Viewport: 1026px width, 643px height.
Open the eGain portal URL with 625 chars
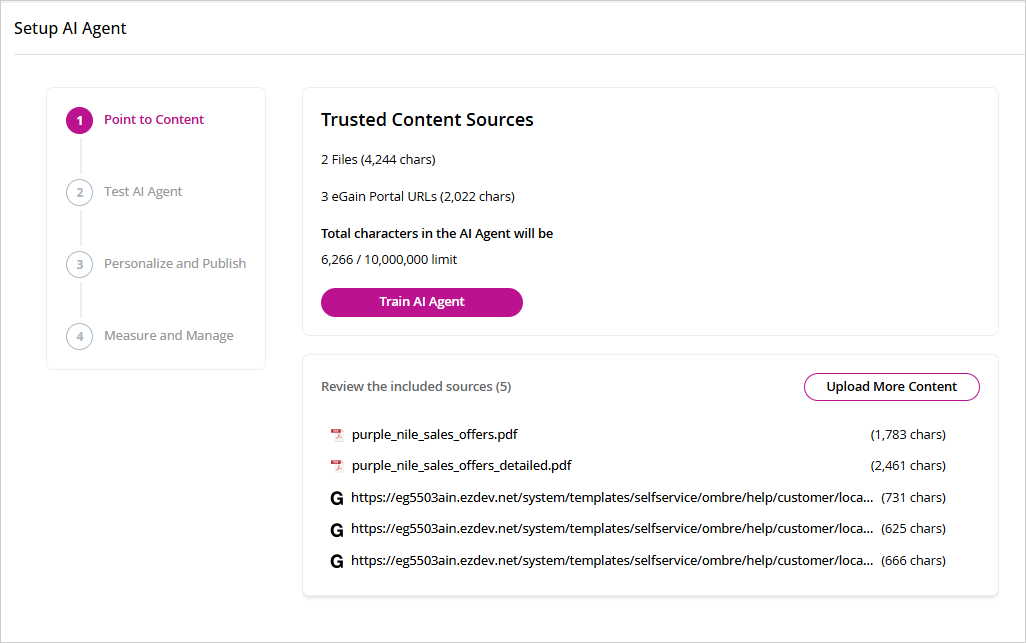[612, 529]
